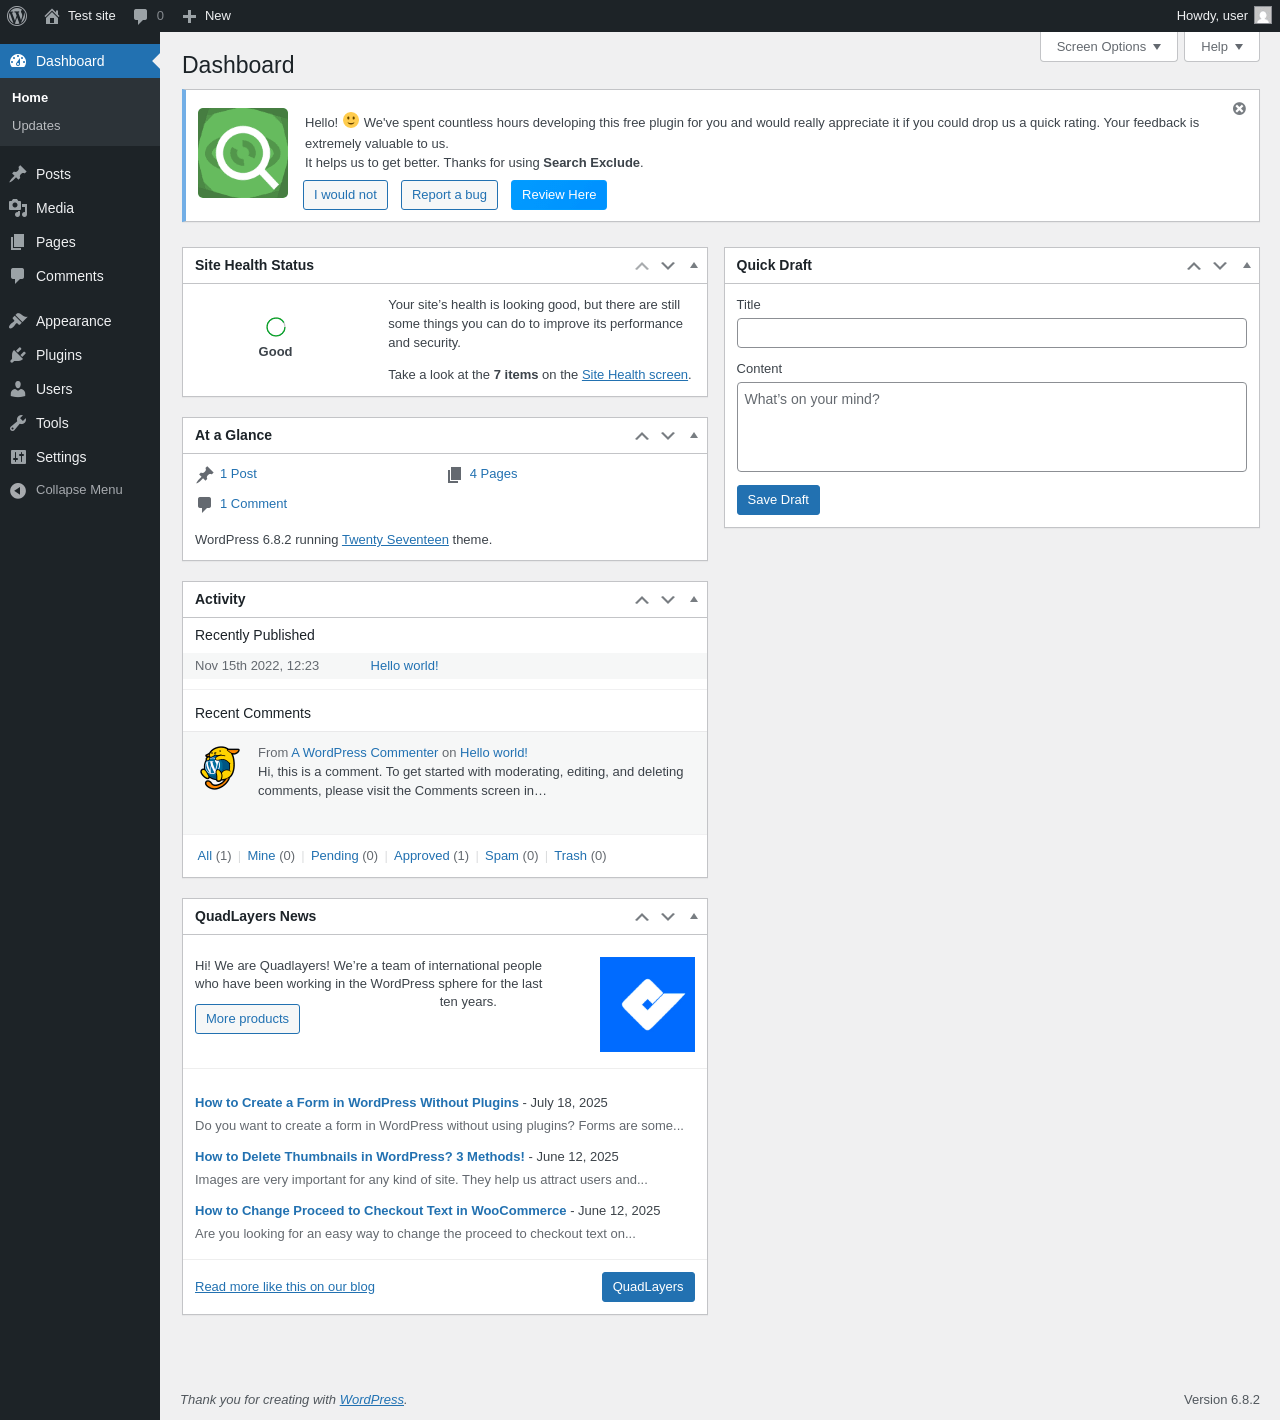Open the Site Health screen link
This screenshot has height=1420, width=1280.
click(635, 375)
